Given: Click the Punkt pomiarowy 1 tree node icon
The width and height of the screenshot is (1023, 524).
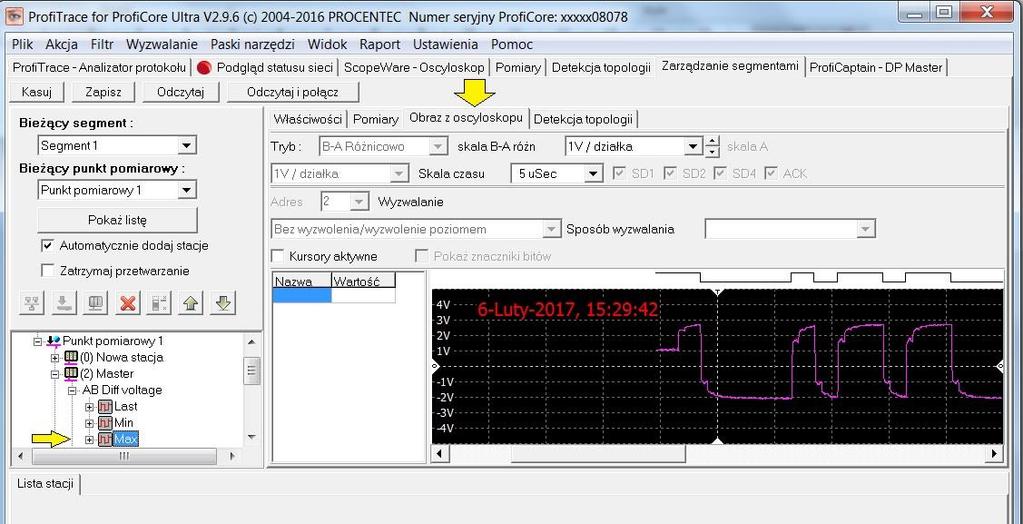Looking at the screenshot, I should pyautogui.click(x=53, y=341).
